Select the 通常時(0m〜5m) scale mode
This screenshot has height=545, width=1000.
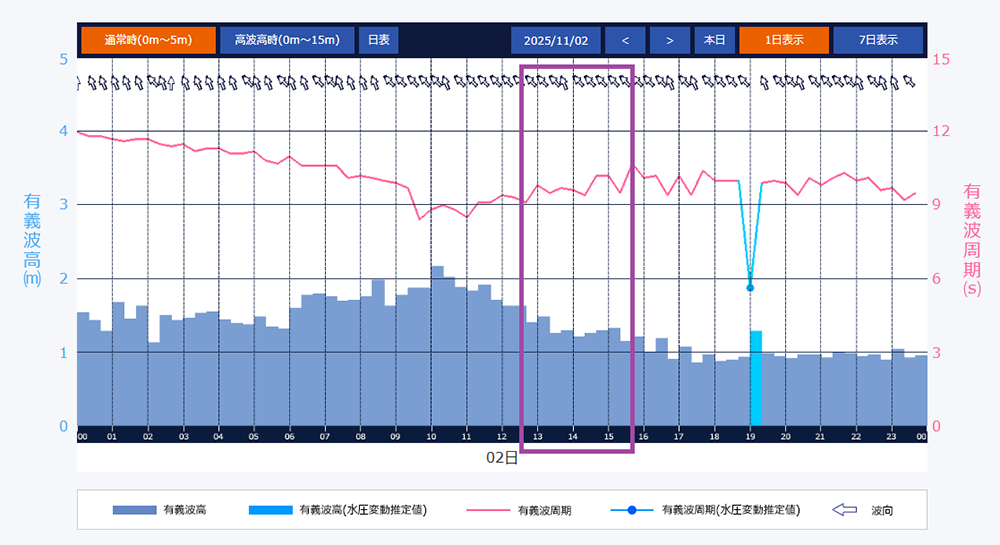pyautogui.click(x=148, y=40)
